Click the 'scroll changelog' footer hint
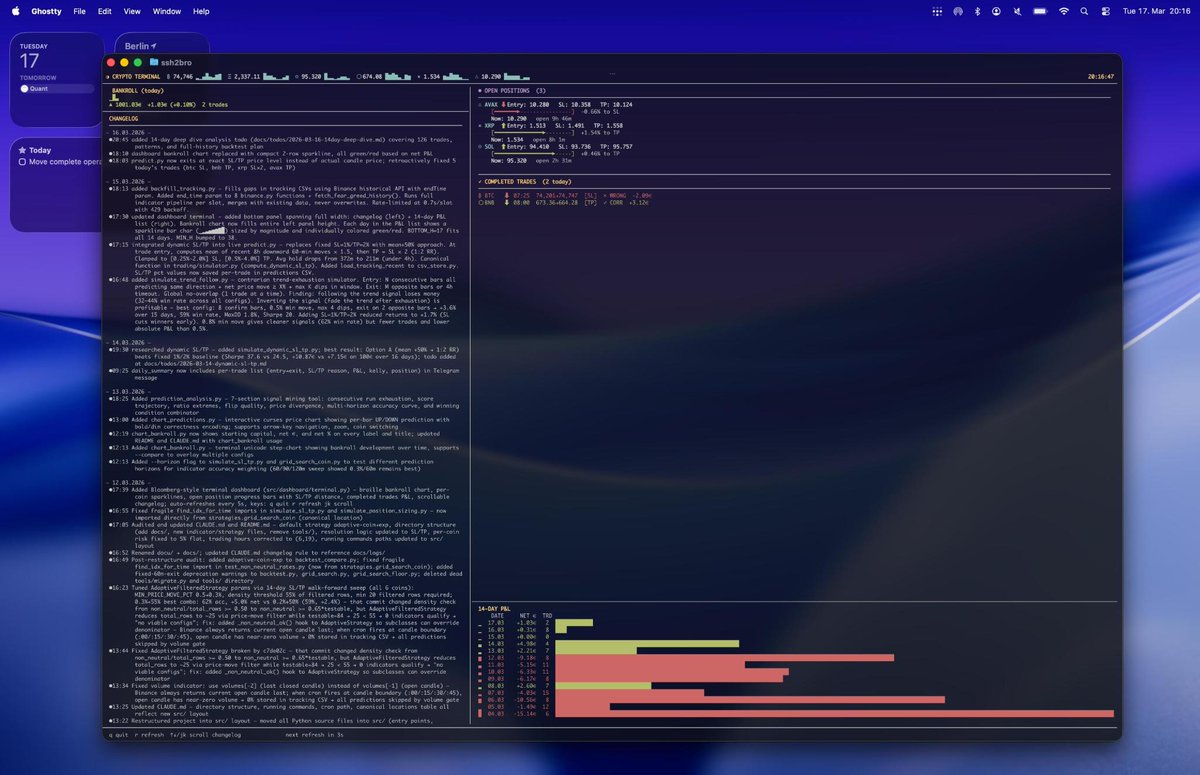Screen dimensions: 1200x775 pos(217,734)
